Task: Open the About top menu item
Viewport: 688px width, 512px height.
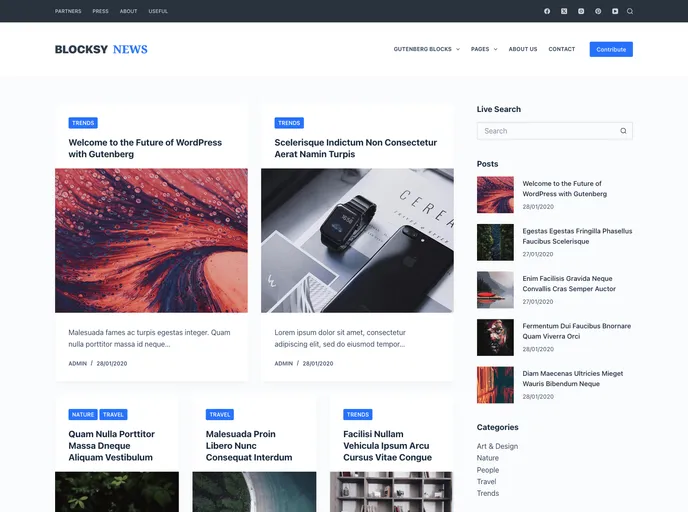Action: point(129,11)
